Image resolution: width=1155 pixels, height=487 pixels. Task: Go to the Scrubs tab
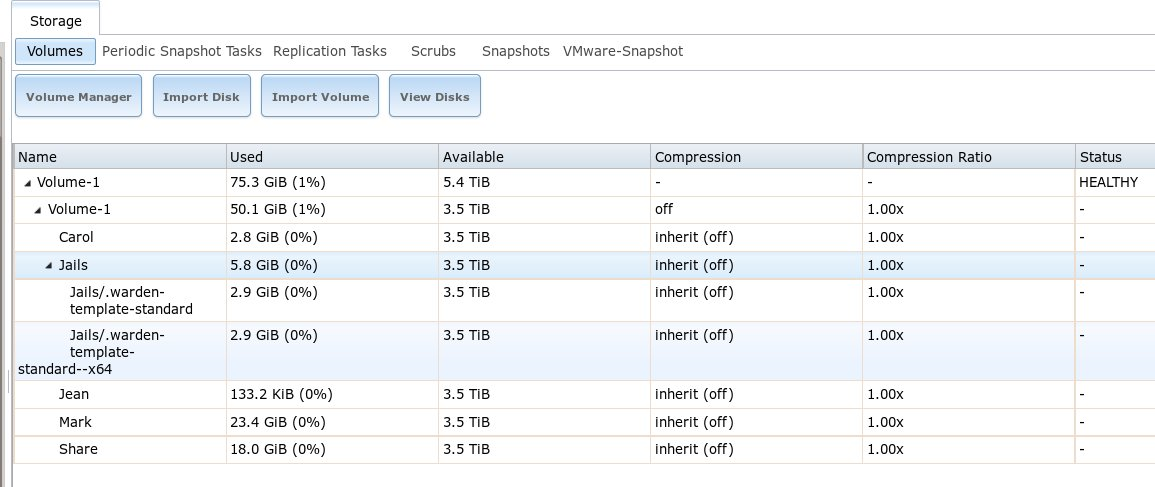[x=433, y=52]
